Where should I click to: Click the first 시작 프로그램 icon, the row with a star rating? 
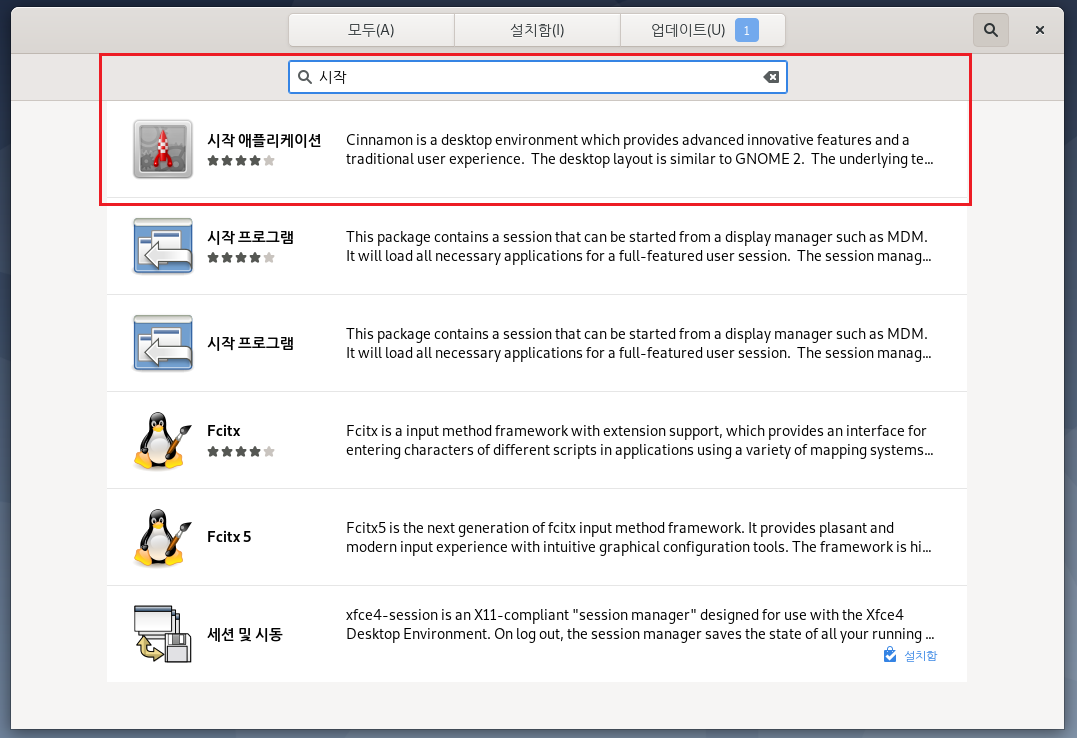163,246
